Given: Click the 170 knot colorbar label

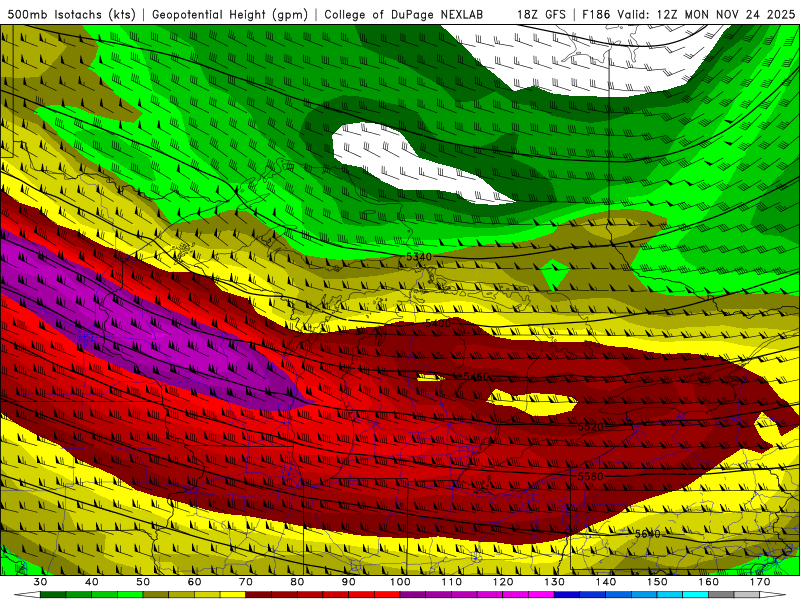Looking at the screenshot, I should point(760,582).
